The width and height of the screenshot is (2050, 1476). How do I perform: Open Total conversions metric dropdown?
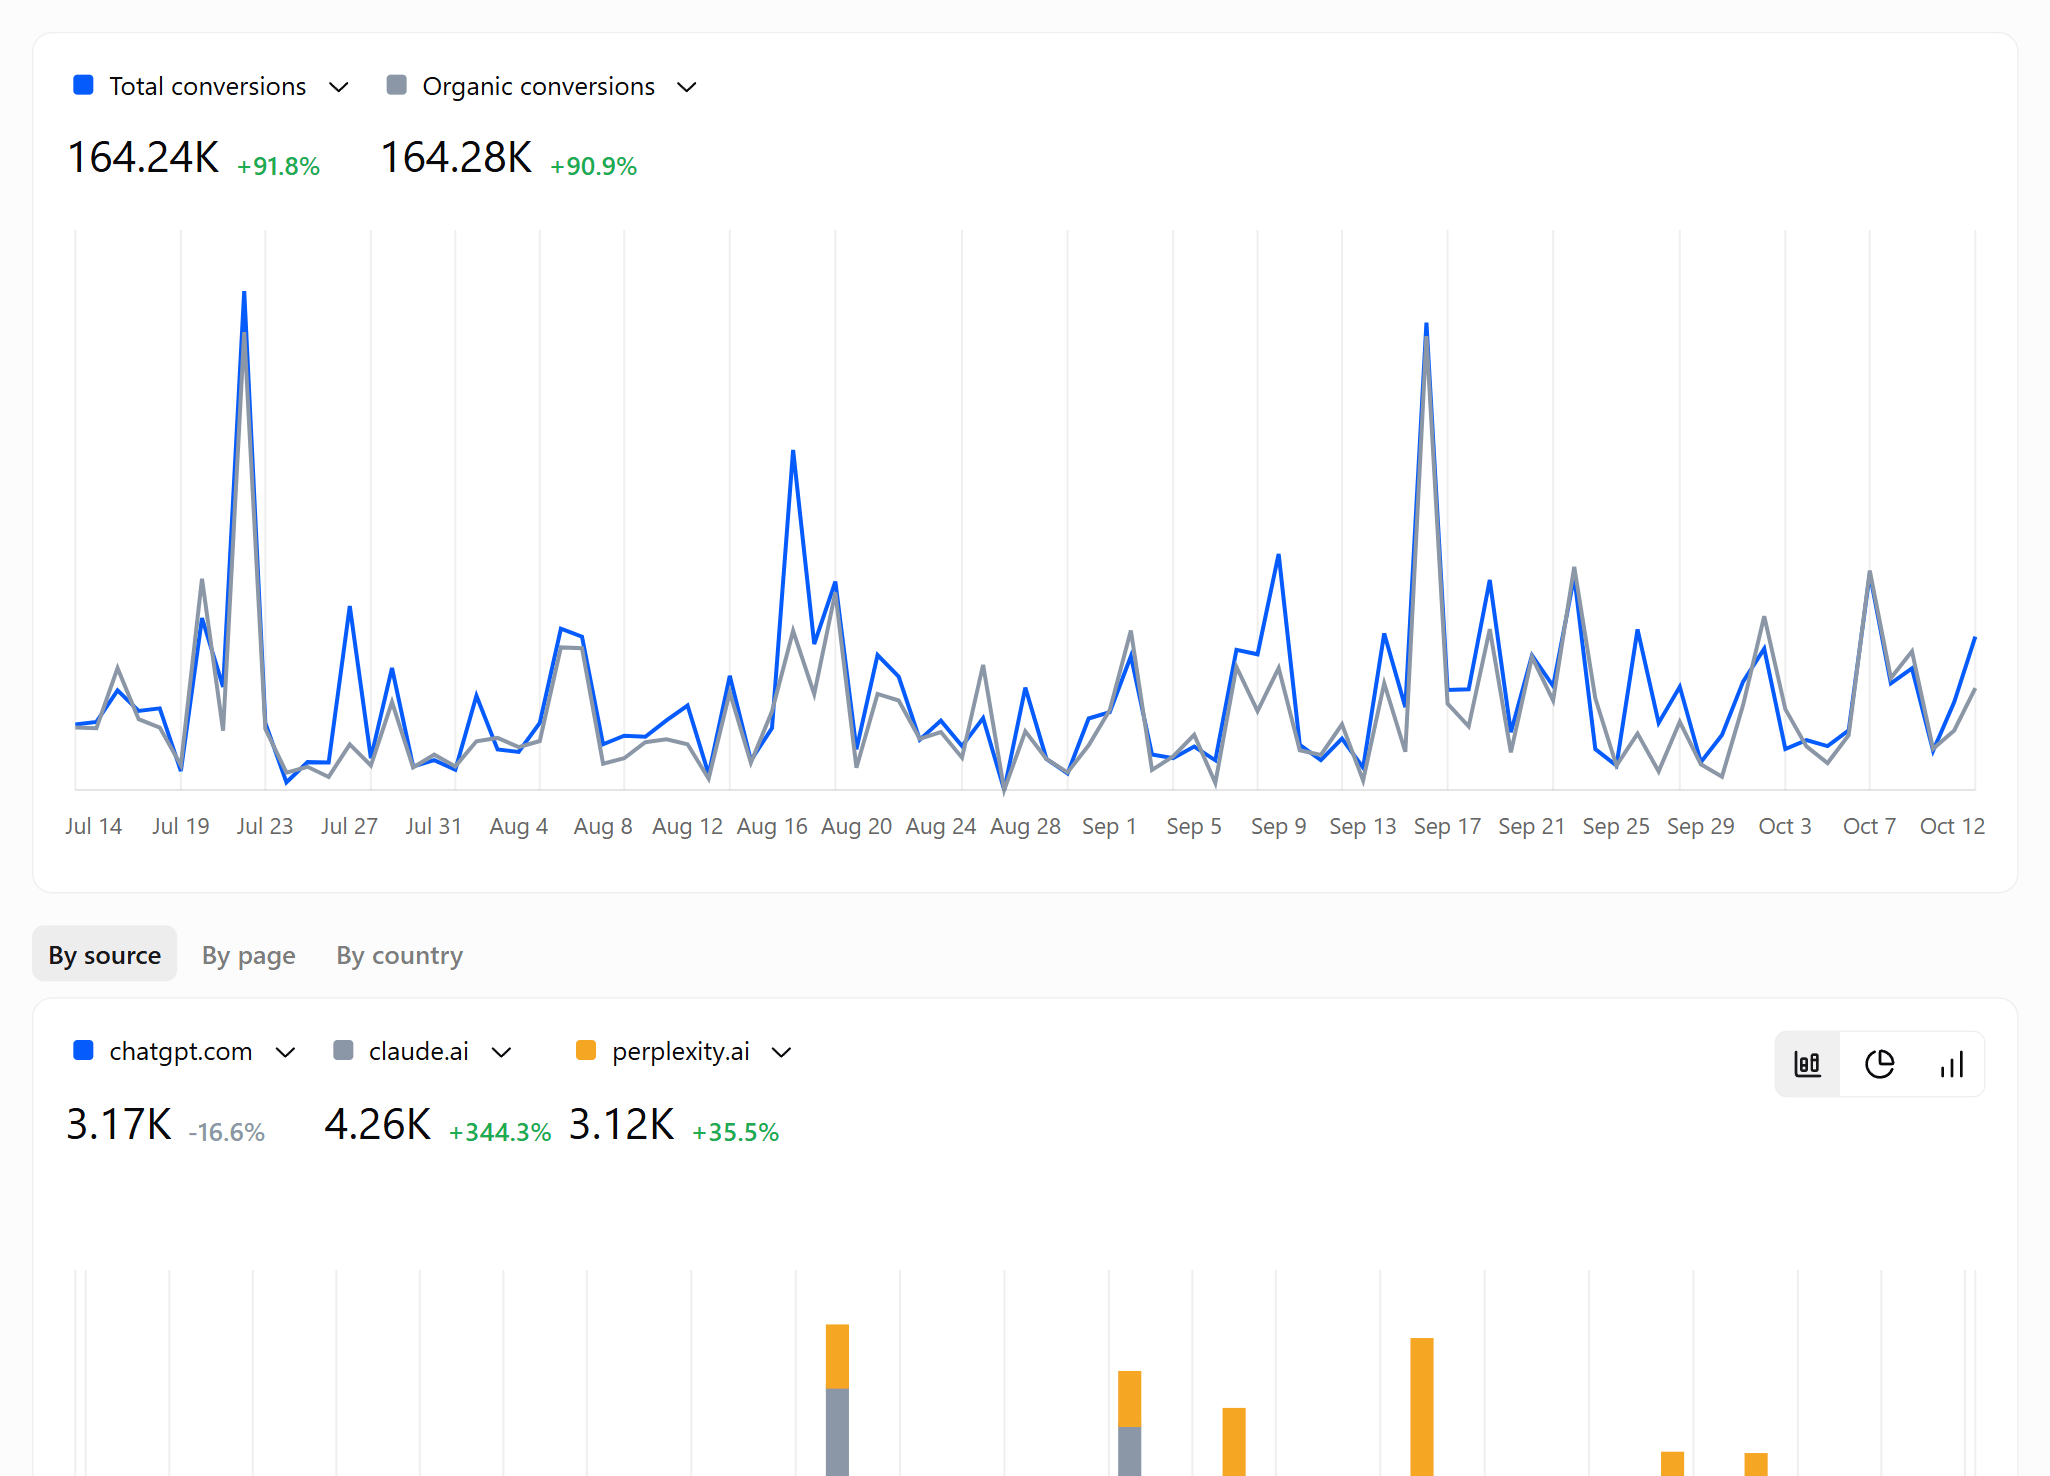coord(339,87)
